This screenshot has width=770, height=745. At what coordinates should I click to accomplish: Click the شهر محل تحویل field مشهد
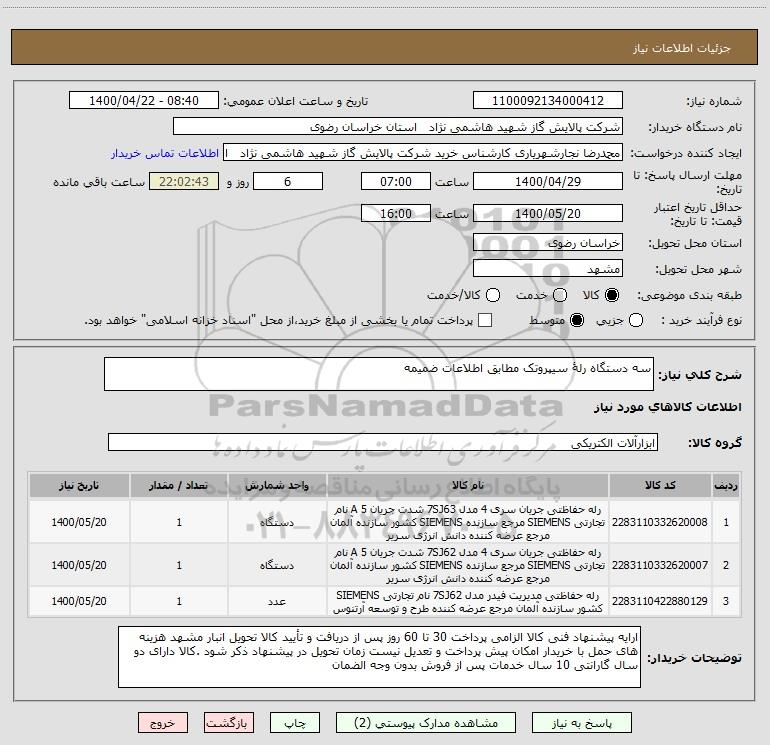click(548, 268)
